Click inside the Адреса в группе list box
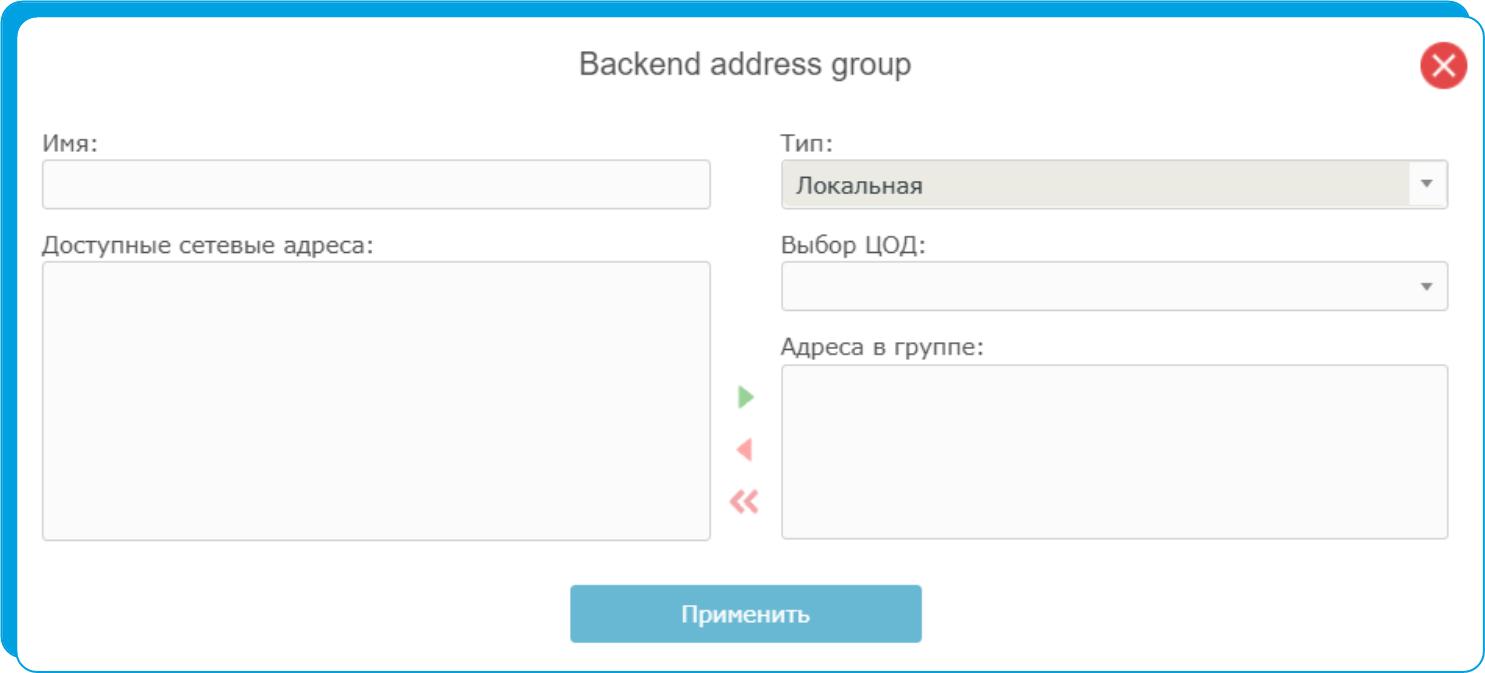The image size is (1485, 673). pos(1114,452)
